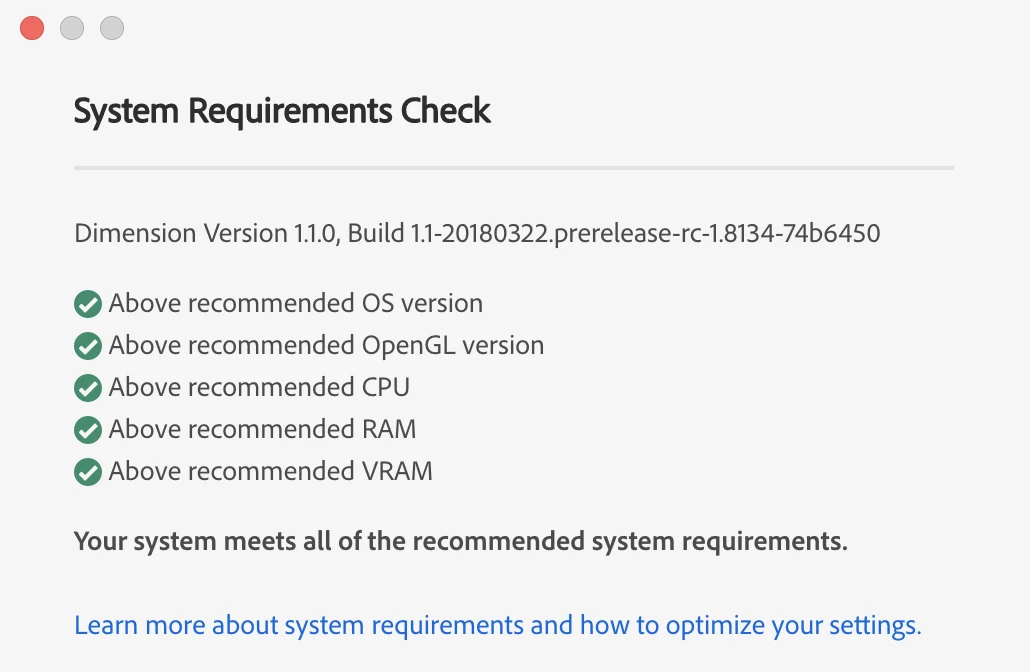This screenshot has width=1030, height=672.
Task: Click the green checkmark for VRAM
Action: tap(88, 472)
